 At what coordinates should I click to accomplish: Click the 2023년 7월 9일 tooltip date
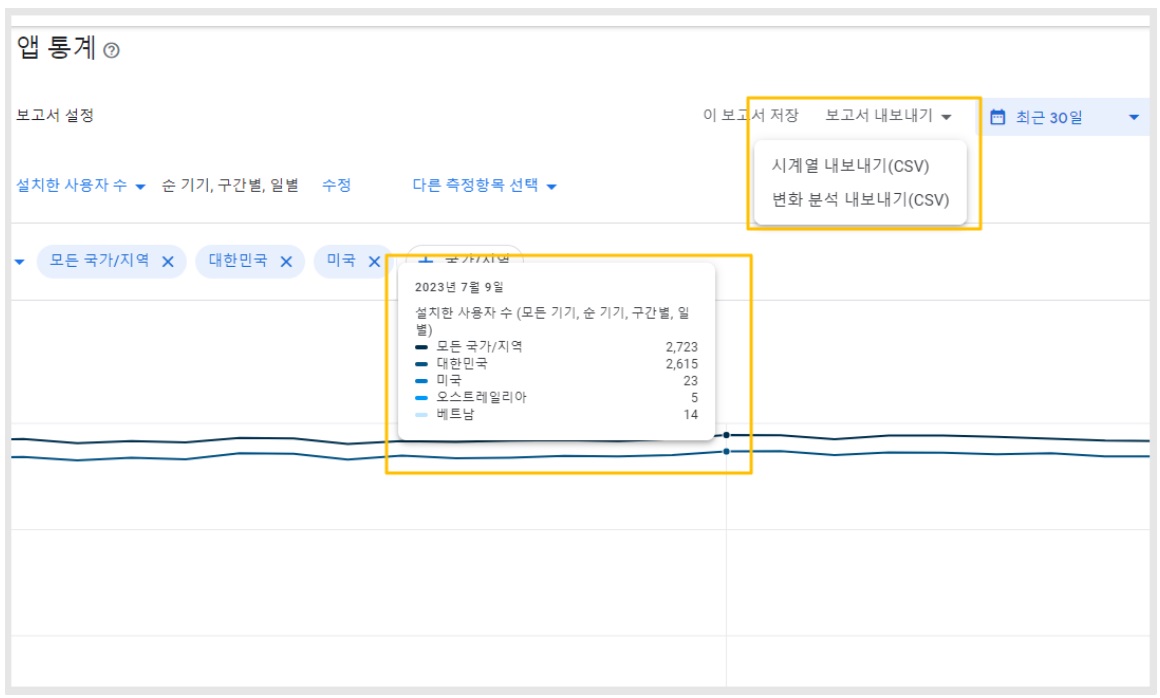point(459,287)
